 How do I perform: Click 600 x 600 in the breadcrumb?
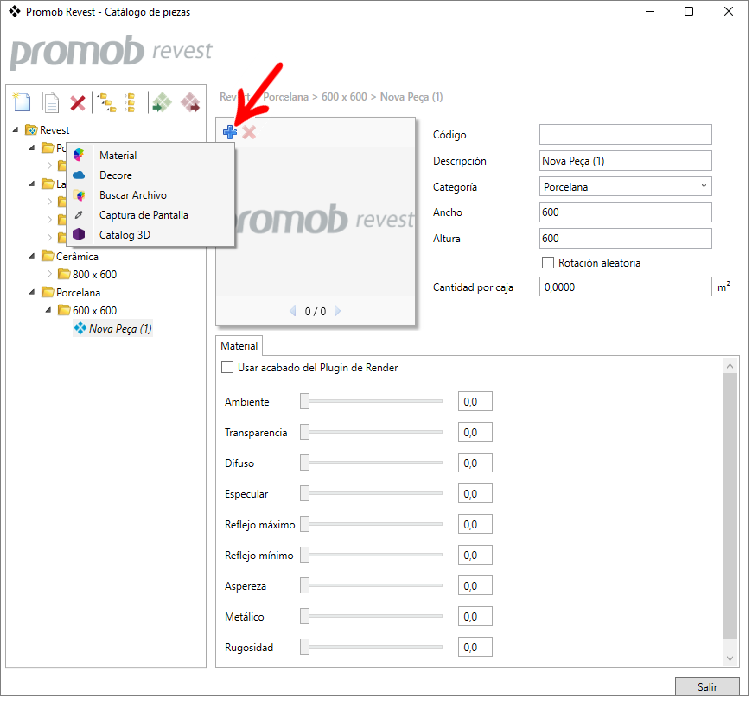point(344,97)
